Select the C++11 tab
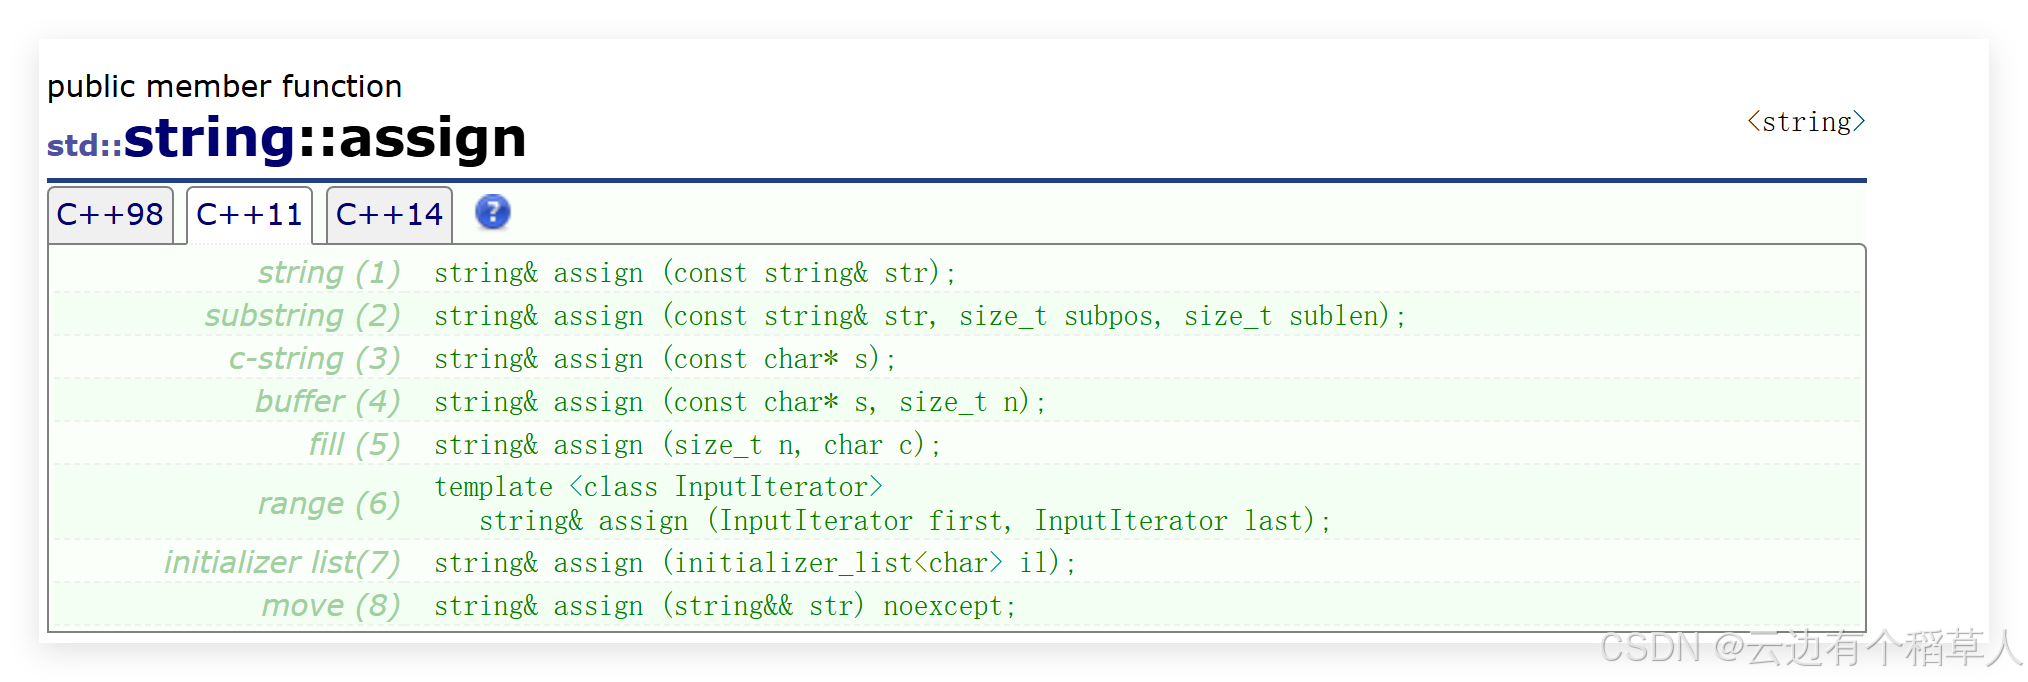Screen dimensions: 2028x682 (x=249, y=214)
